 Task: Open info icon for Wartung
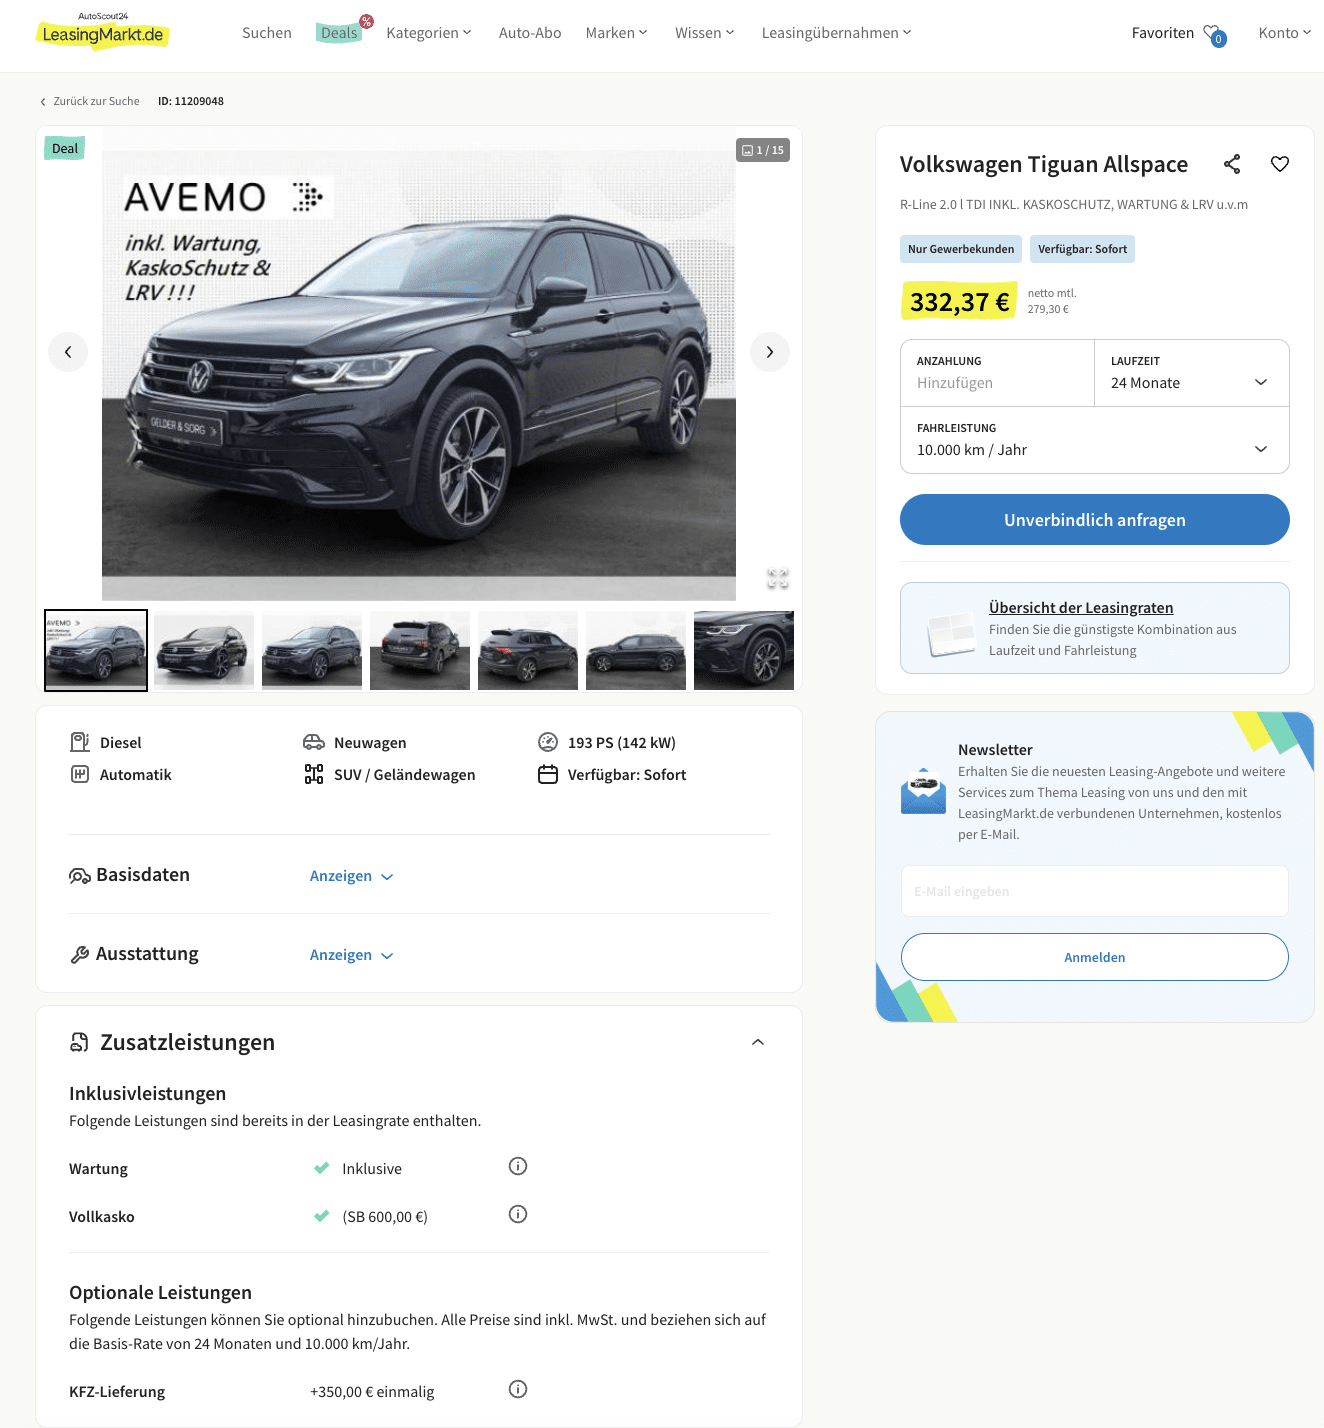tap(518, 1166)
